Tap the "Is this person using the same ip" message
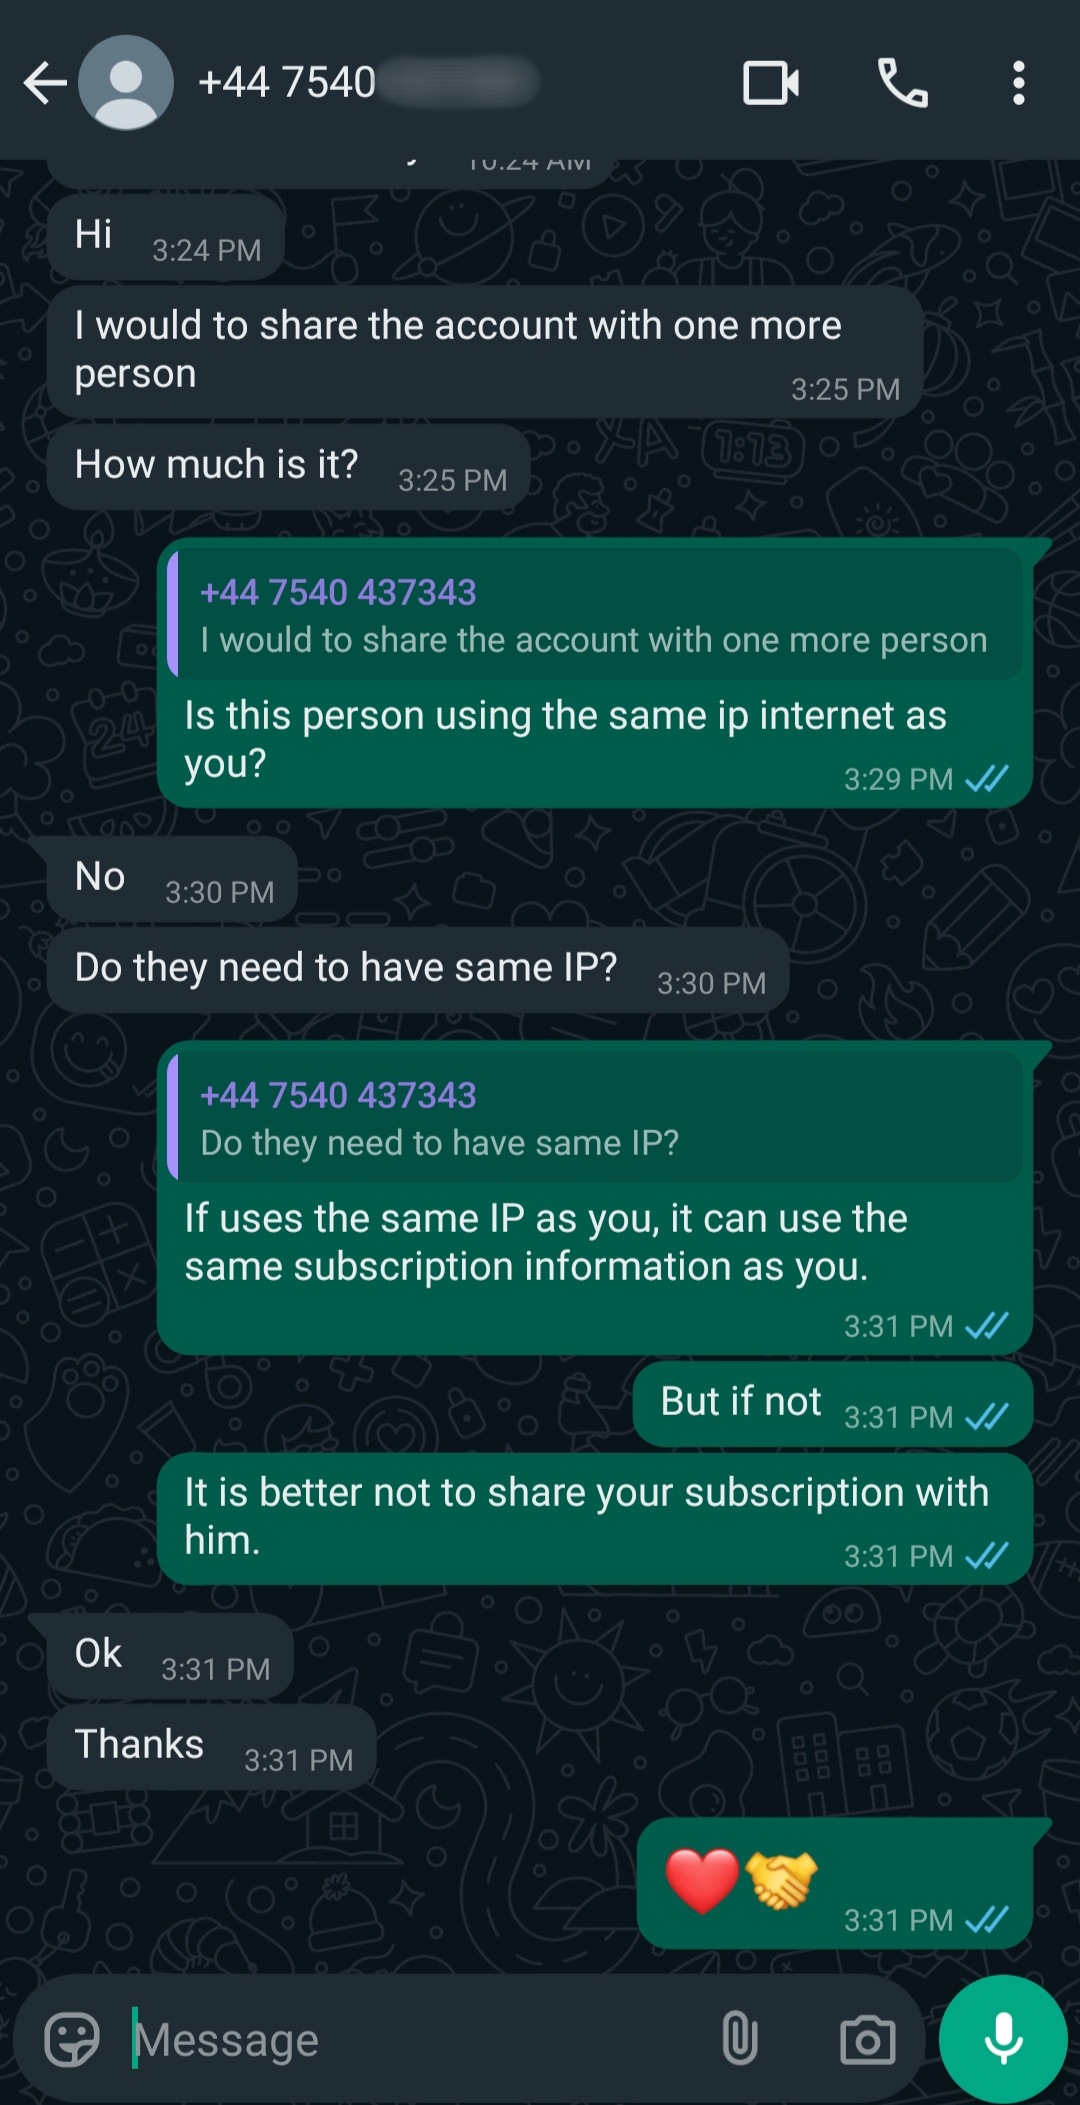The image size is (1080, 2105). point(565,740)
